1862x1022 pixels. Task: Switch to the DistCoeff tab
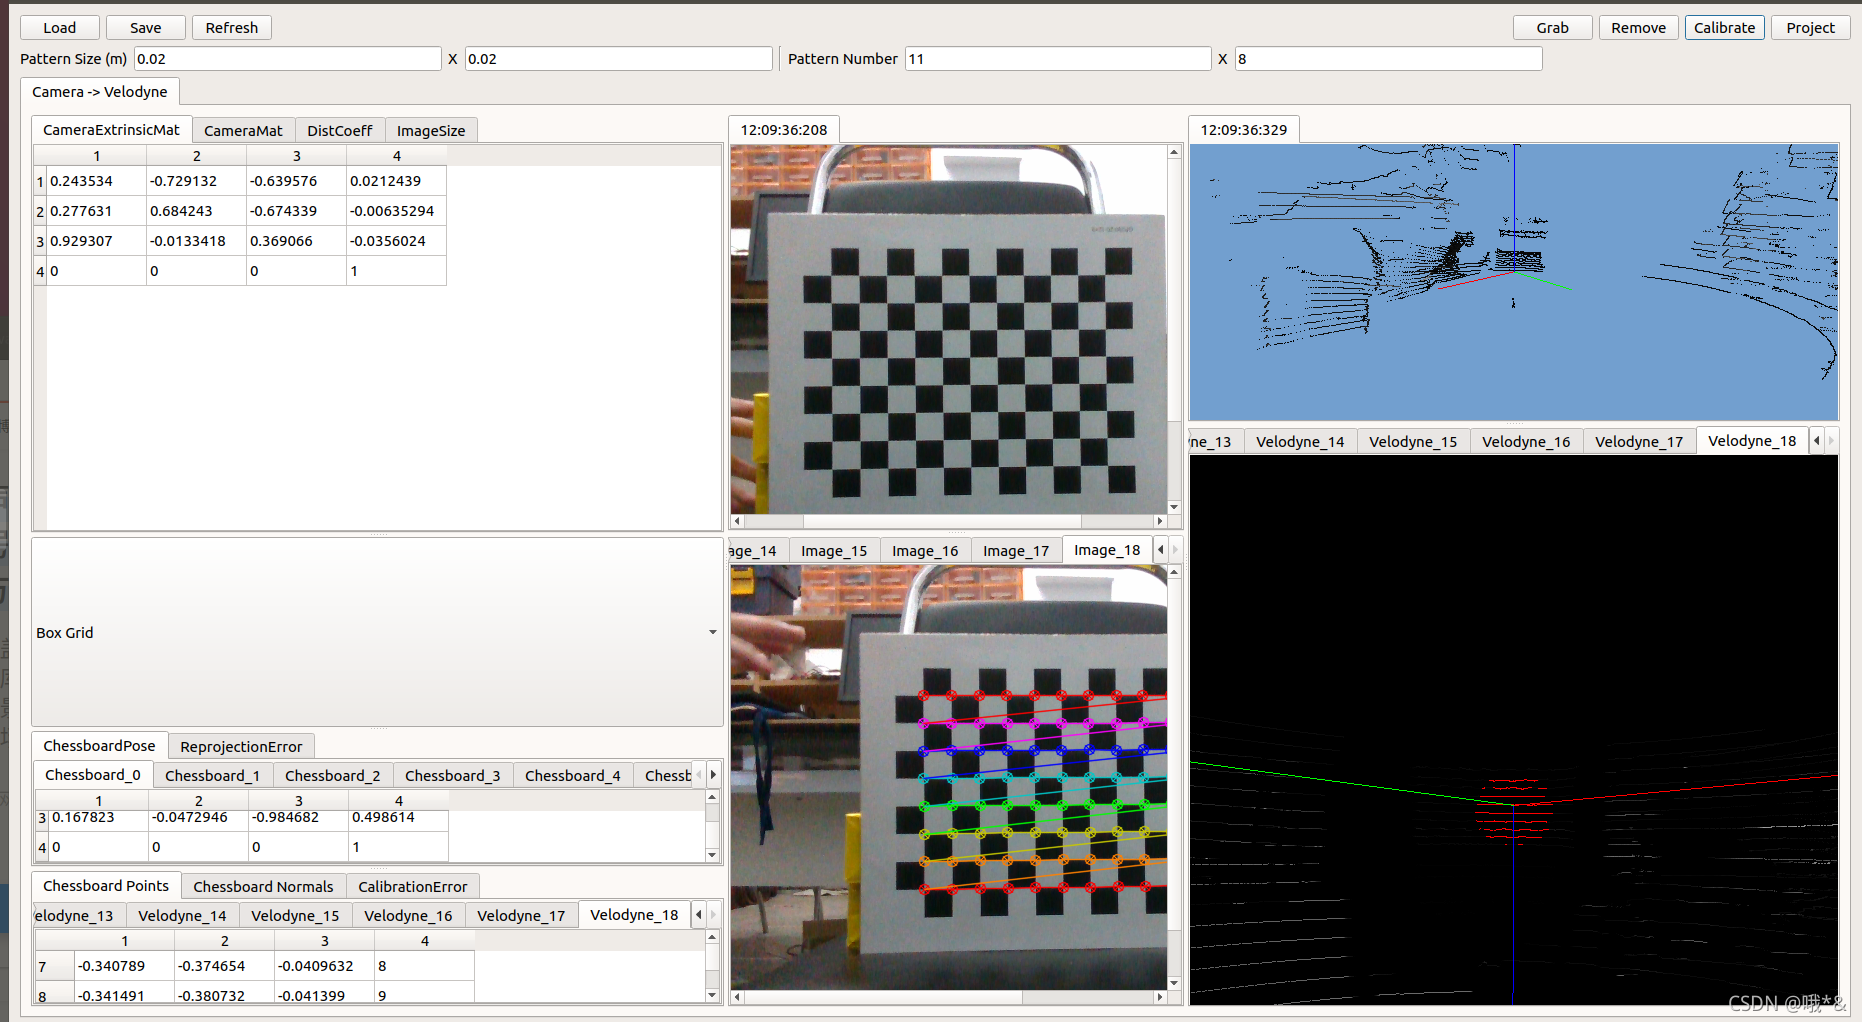coord(340,131)
